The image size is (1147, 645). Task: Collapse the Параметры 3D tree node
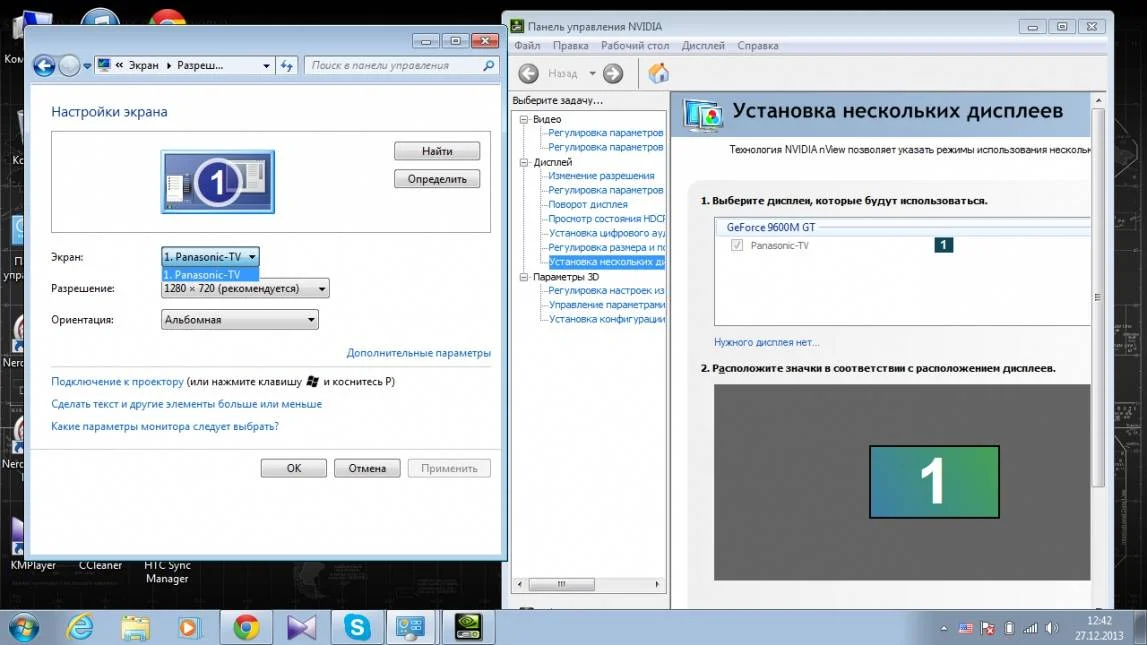tap(524, 277)
